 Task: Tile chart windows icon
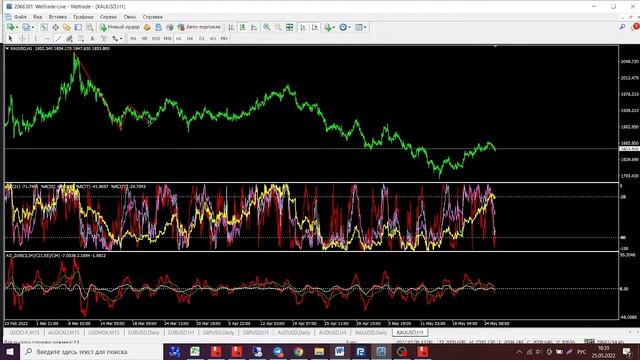pyautogui.click(x=289, y=27)
